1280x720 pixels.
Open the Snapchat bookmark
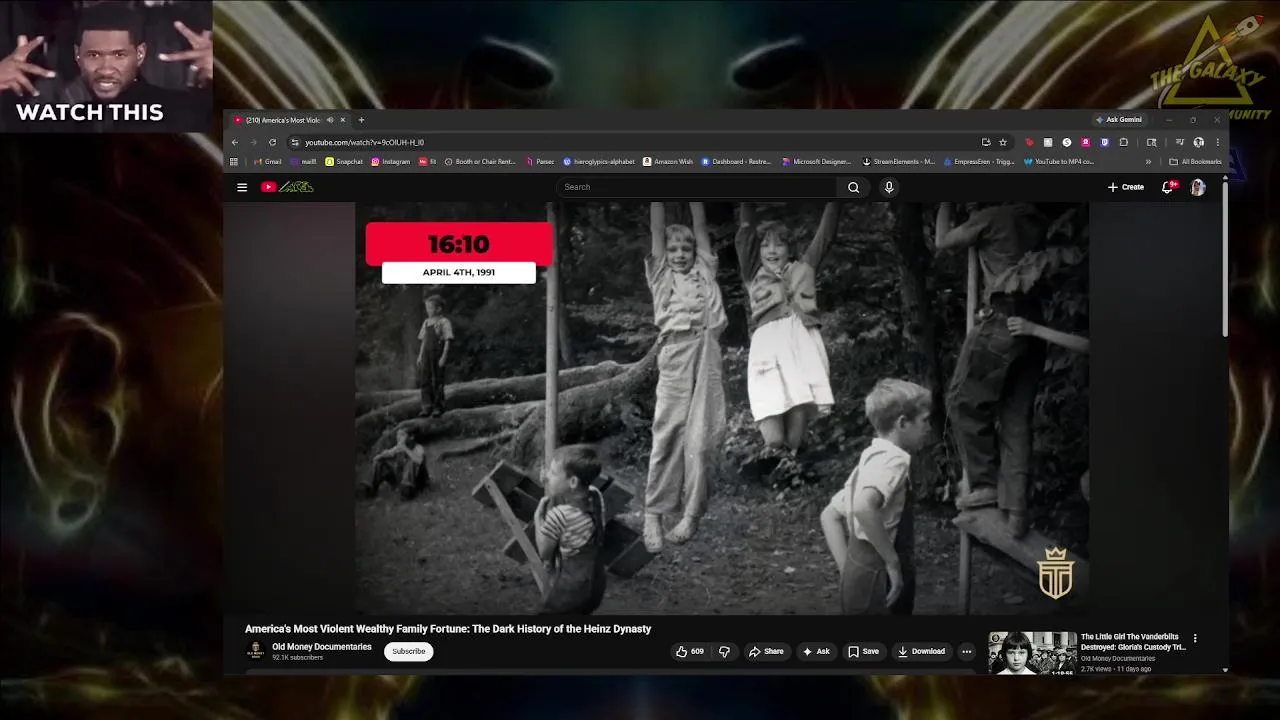tap(344, 161)
